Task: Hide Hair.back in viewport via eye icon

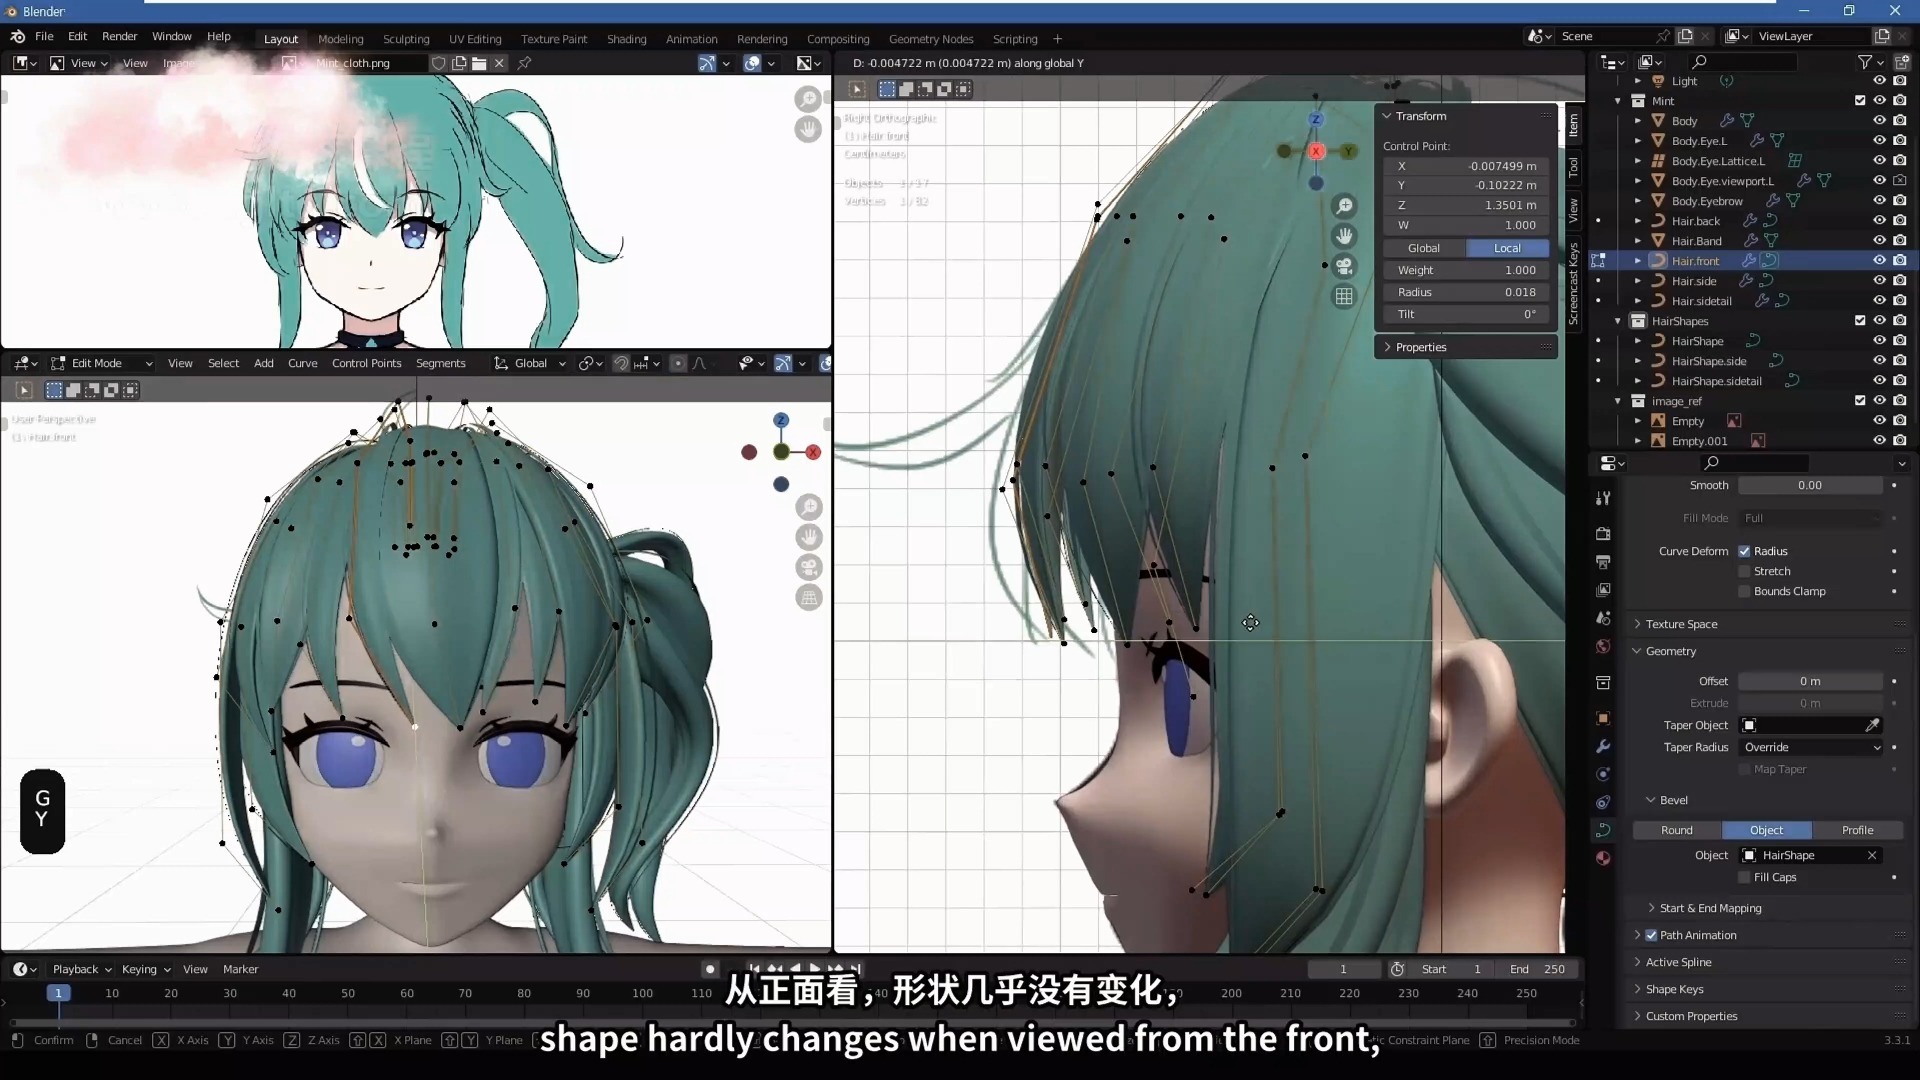Action: (x=1879, y=221)
